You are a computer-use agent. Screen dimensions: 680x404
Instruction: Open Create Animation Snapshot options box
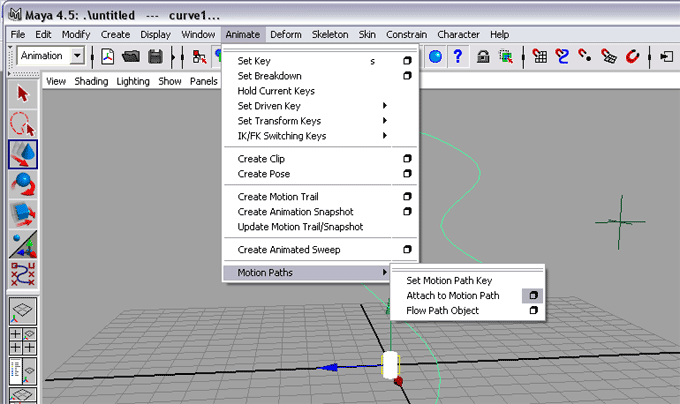click(407, 212)
